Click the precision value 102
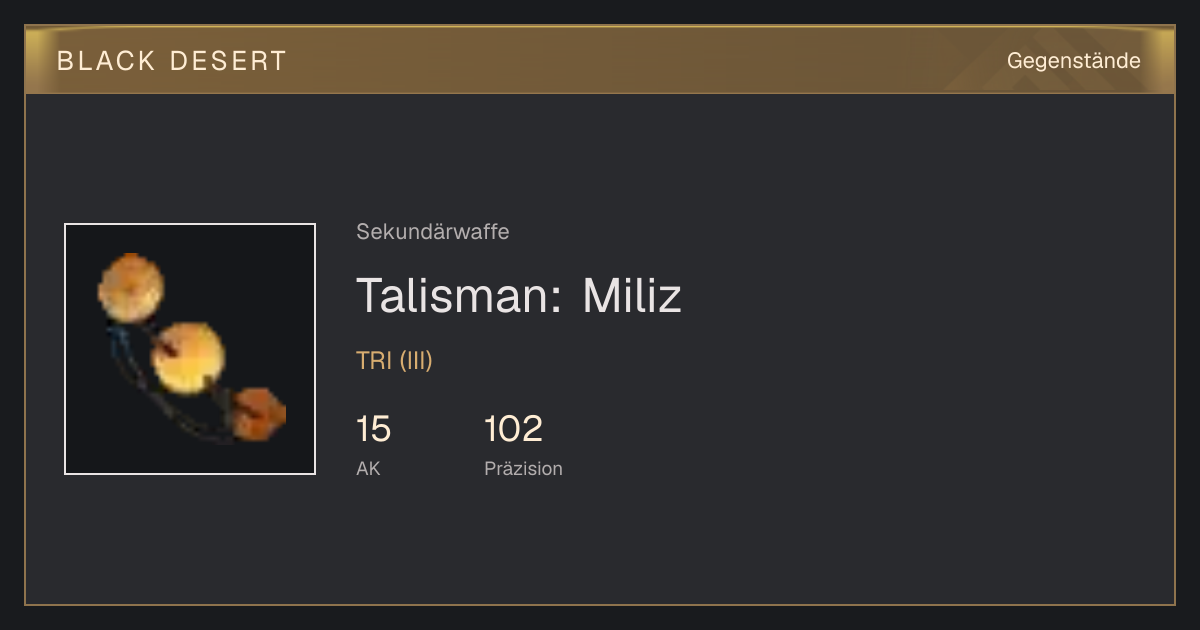Image resolution: width=1200 pixels, height=630 pixels. tap(513, 429)
